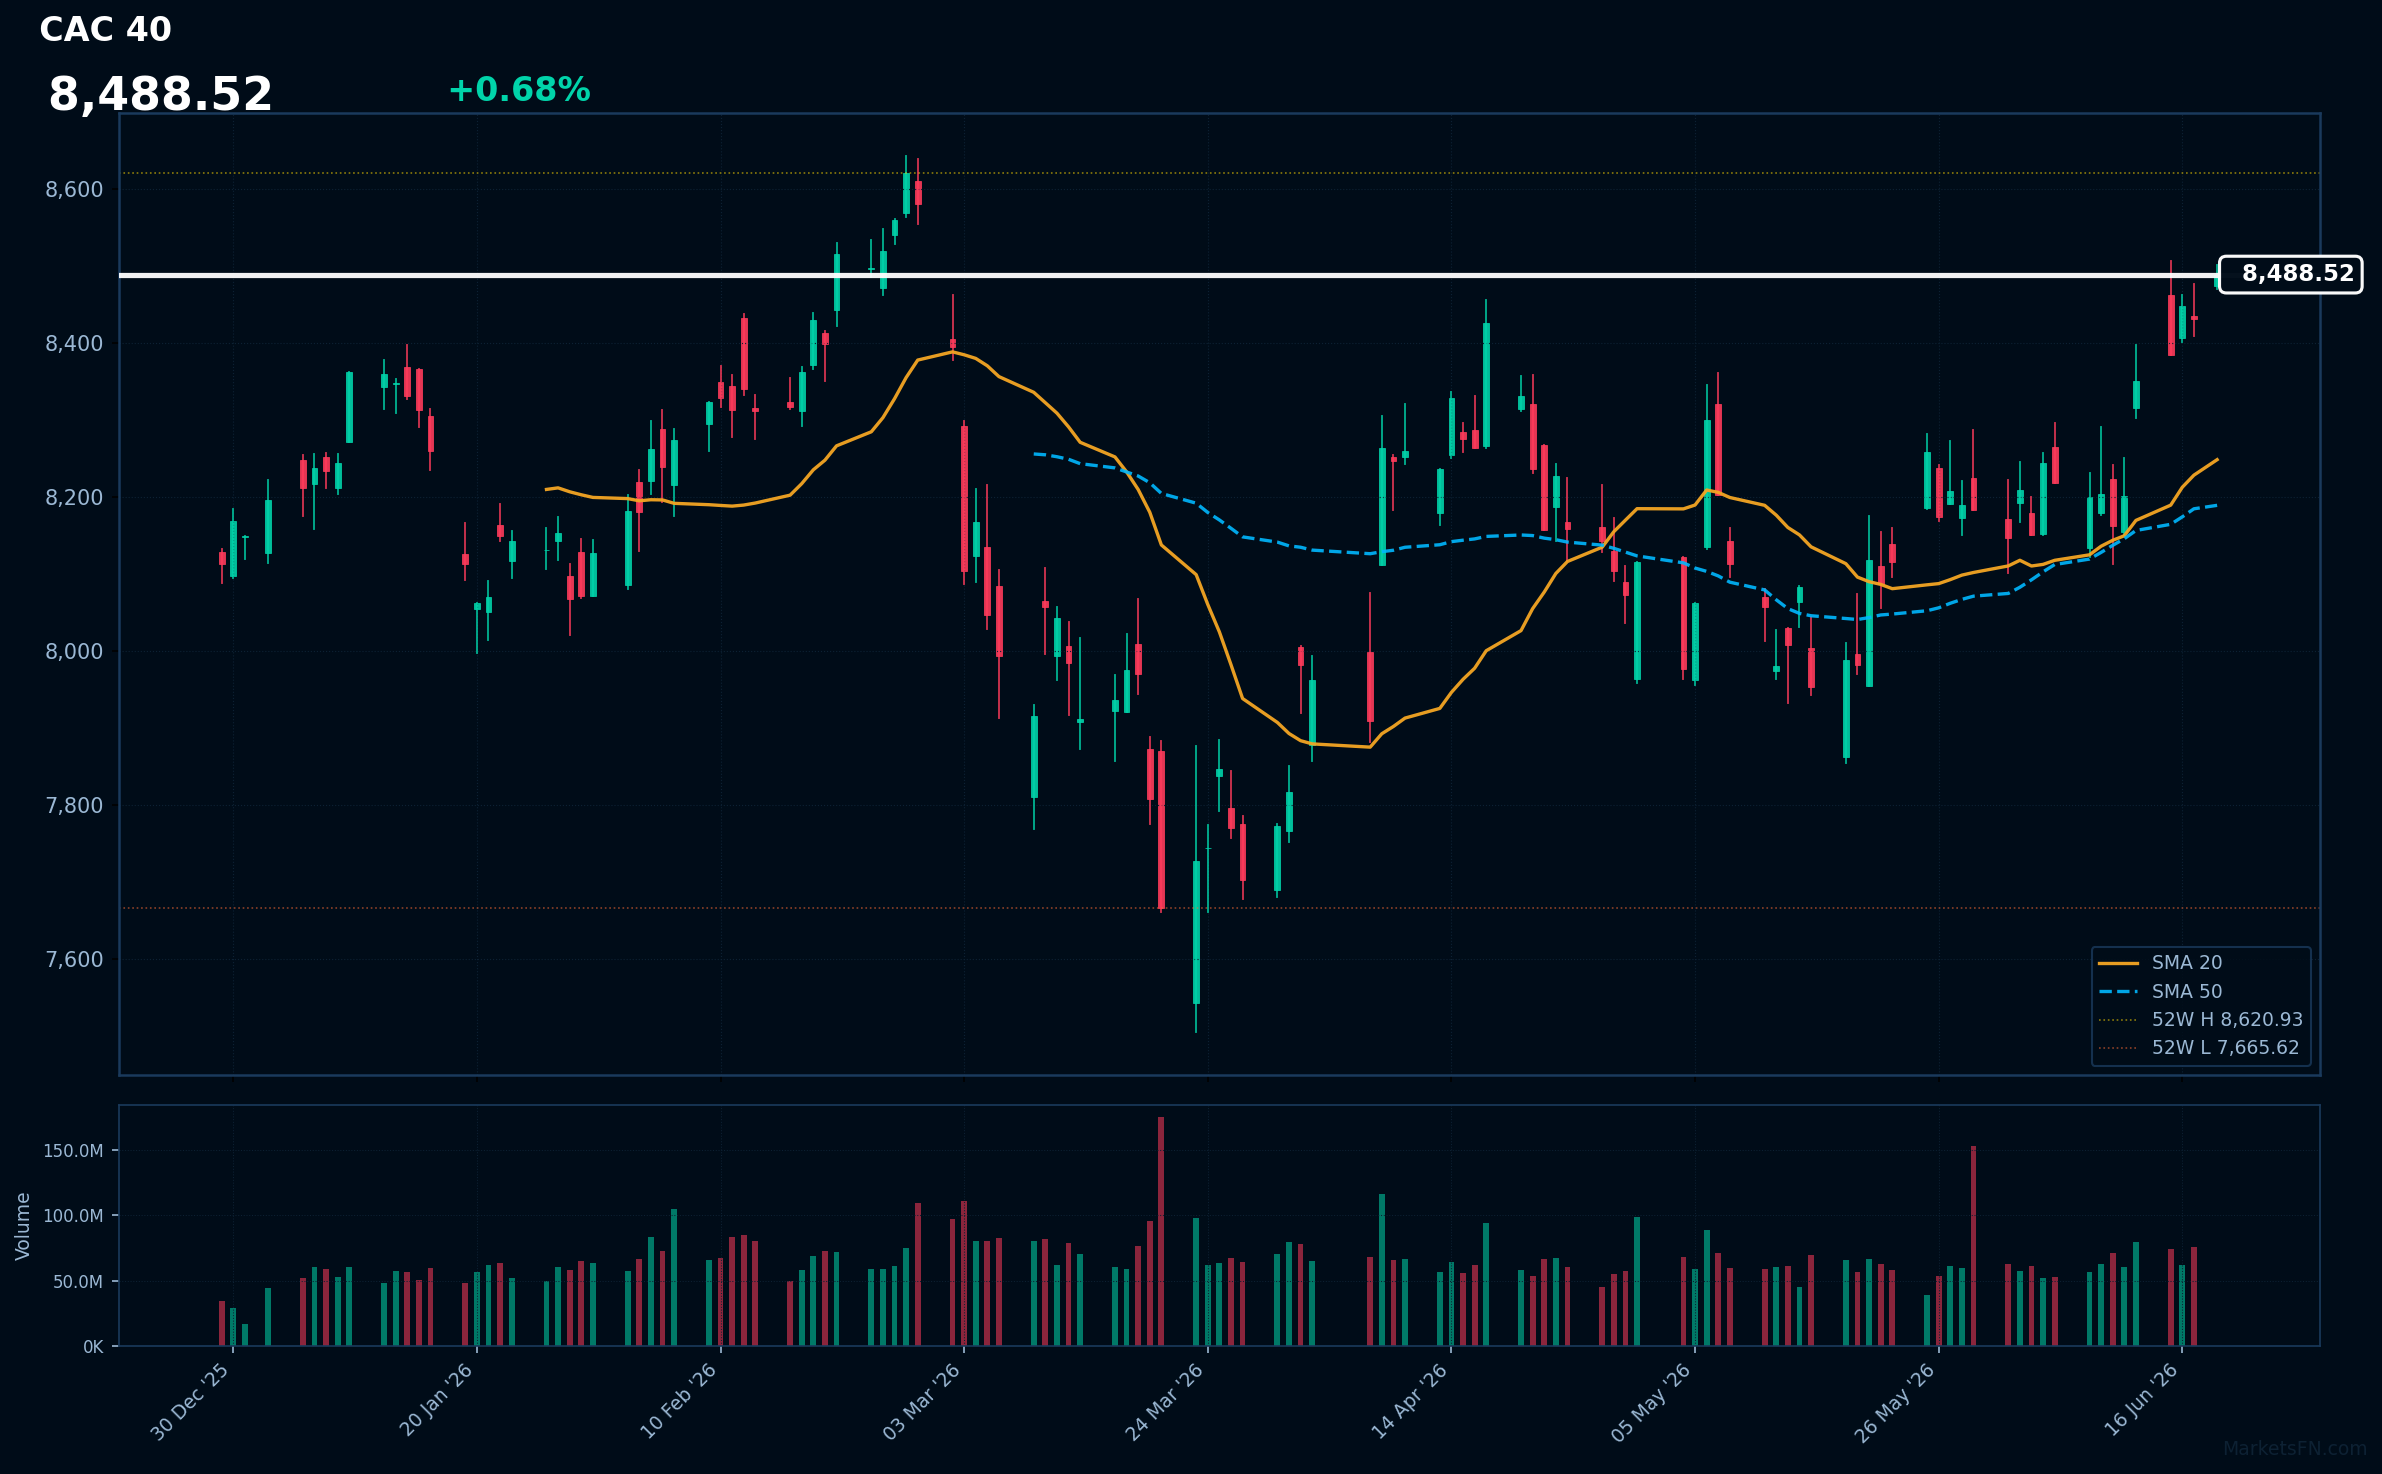Click the SMA 50 legend label
Image resolution: width=2382 pixels, height=1474 pixels.
pyautogui.click(x=2187, y=992)
